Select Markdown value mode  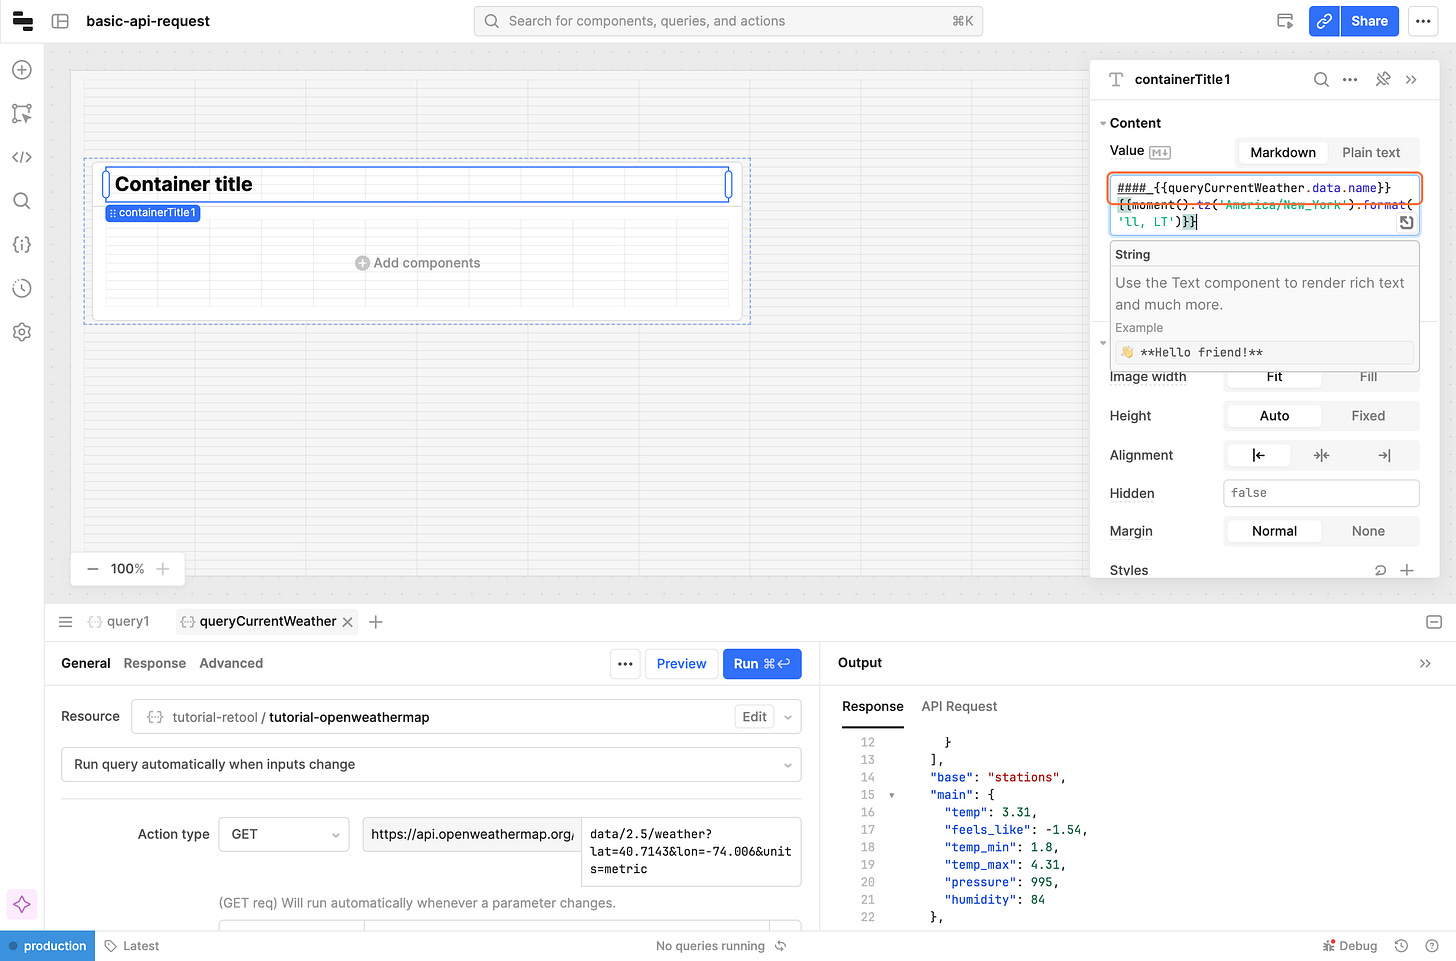(x=1283, y=153)
